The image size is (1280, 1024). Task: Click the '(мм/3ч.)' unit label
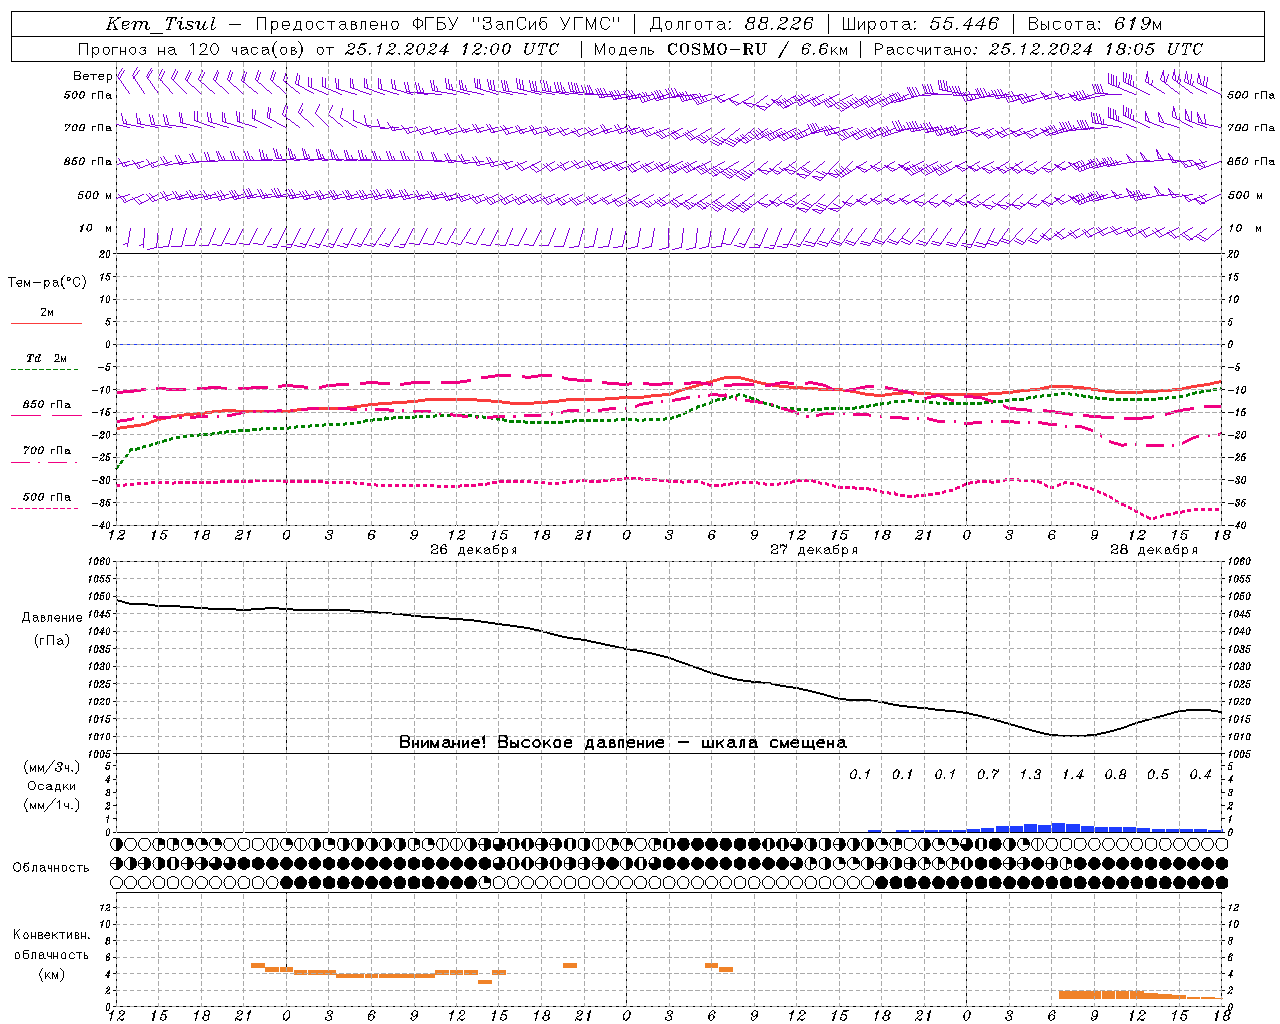tap(52, 767)
